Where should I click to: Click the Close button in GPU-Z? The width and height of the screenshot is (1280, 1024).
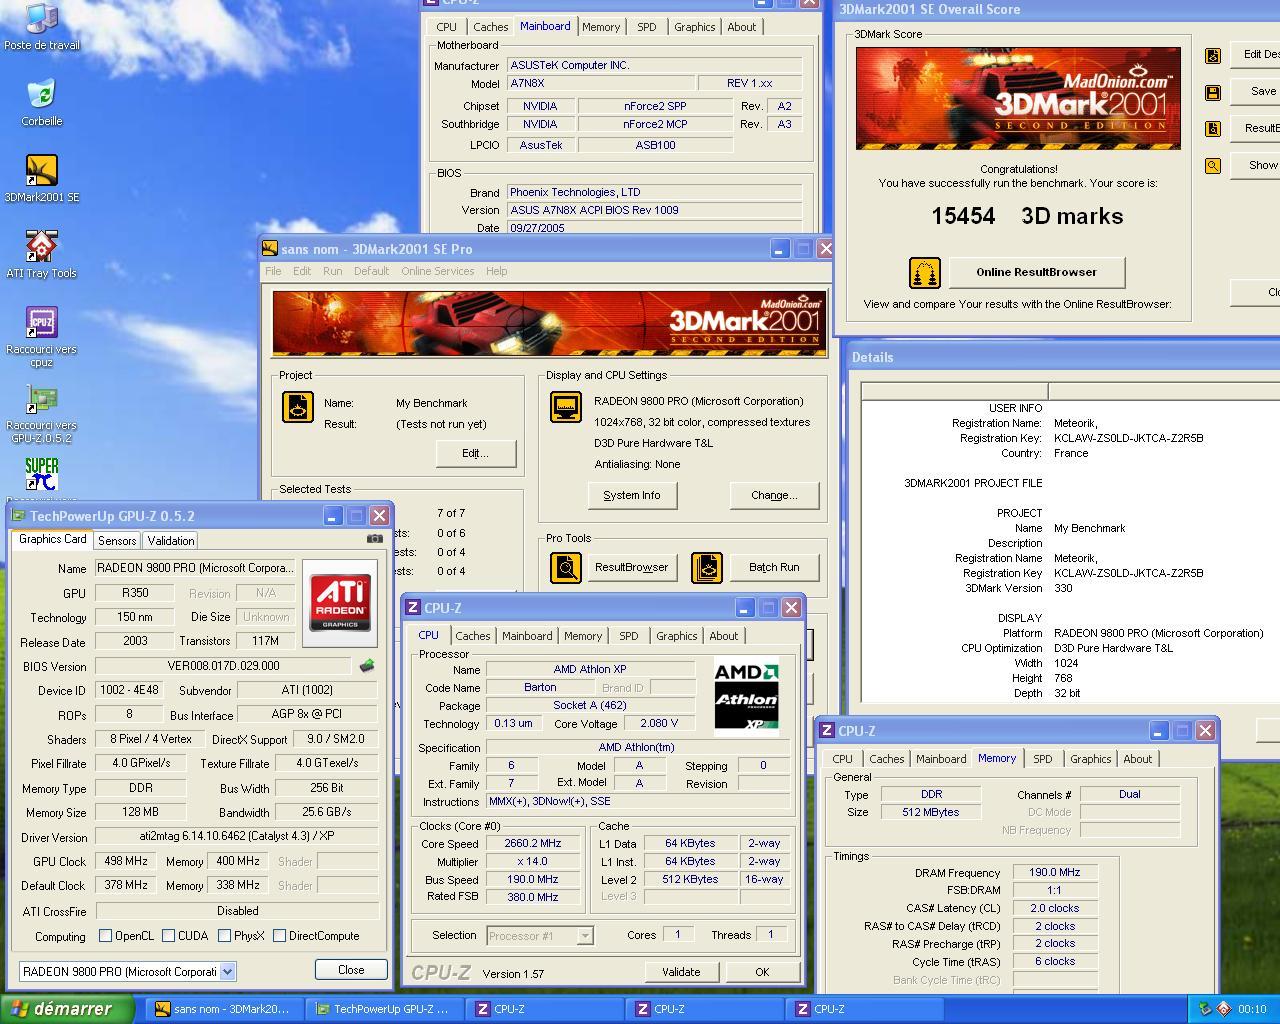[x=351, y=970]
